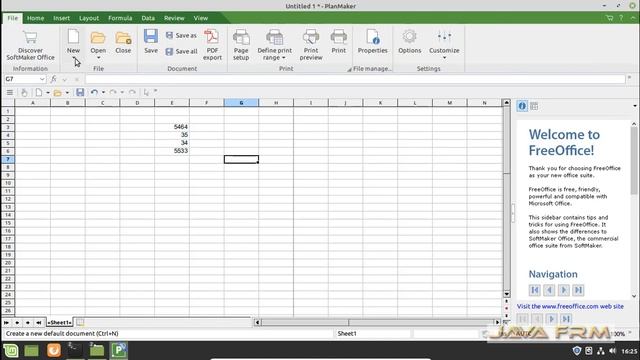This screenshot has width=640, height=360.
Task: Click the Open folder icon in ribbon
Action: (98, 38)
